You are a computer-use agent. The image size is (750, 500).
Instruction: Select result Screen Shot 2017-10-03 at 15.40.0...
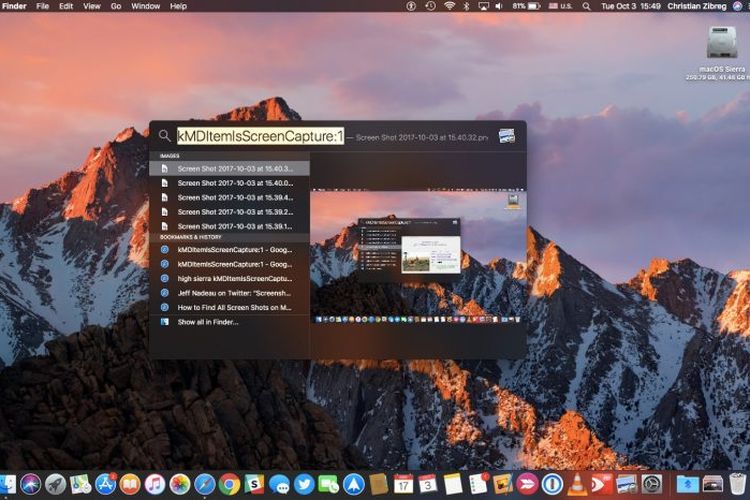(230, 183)
